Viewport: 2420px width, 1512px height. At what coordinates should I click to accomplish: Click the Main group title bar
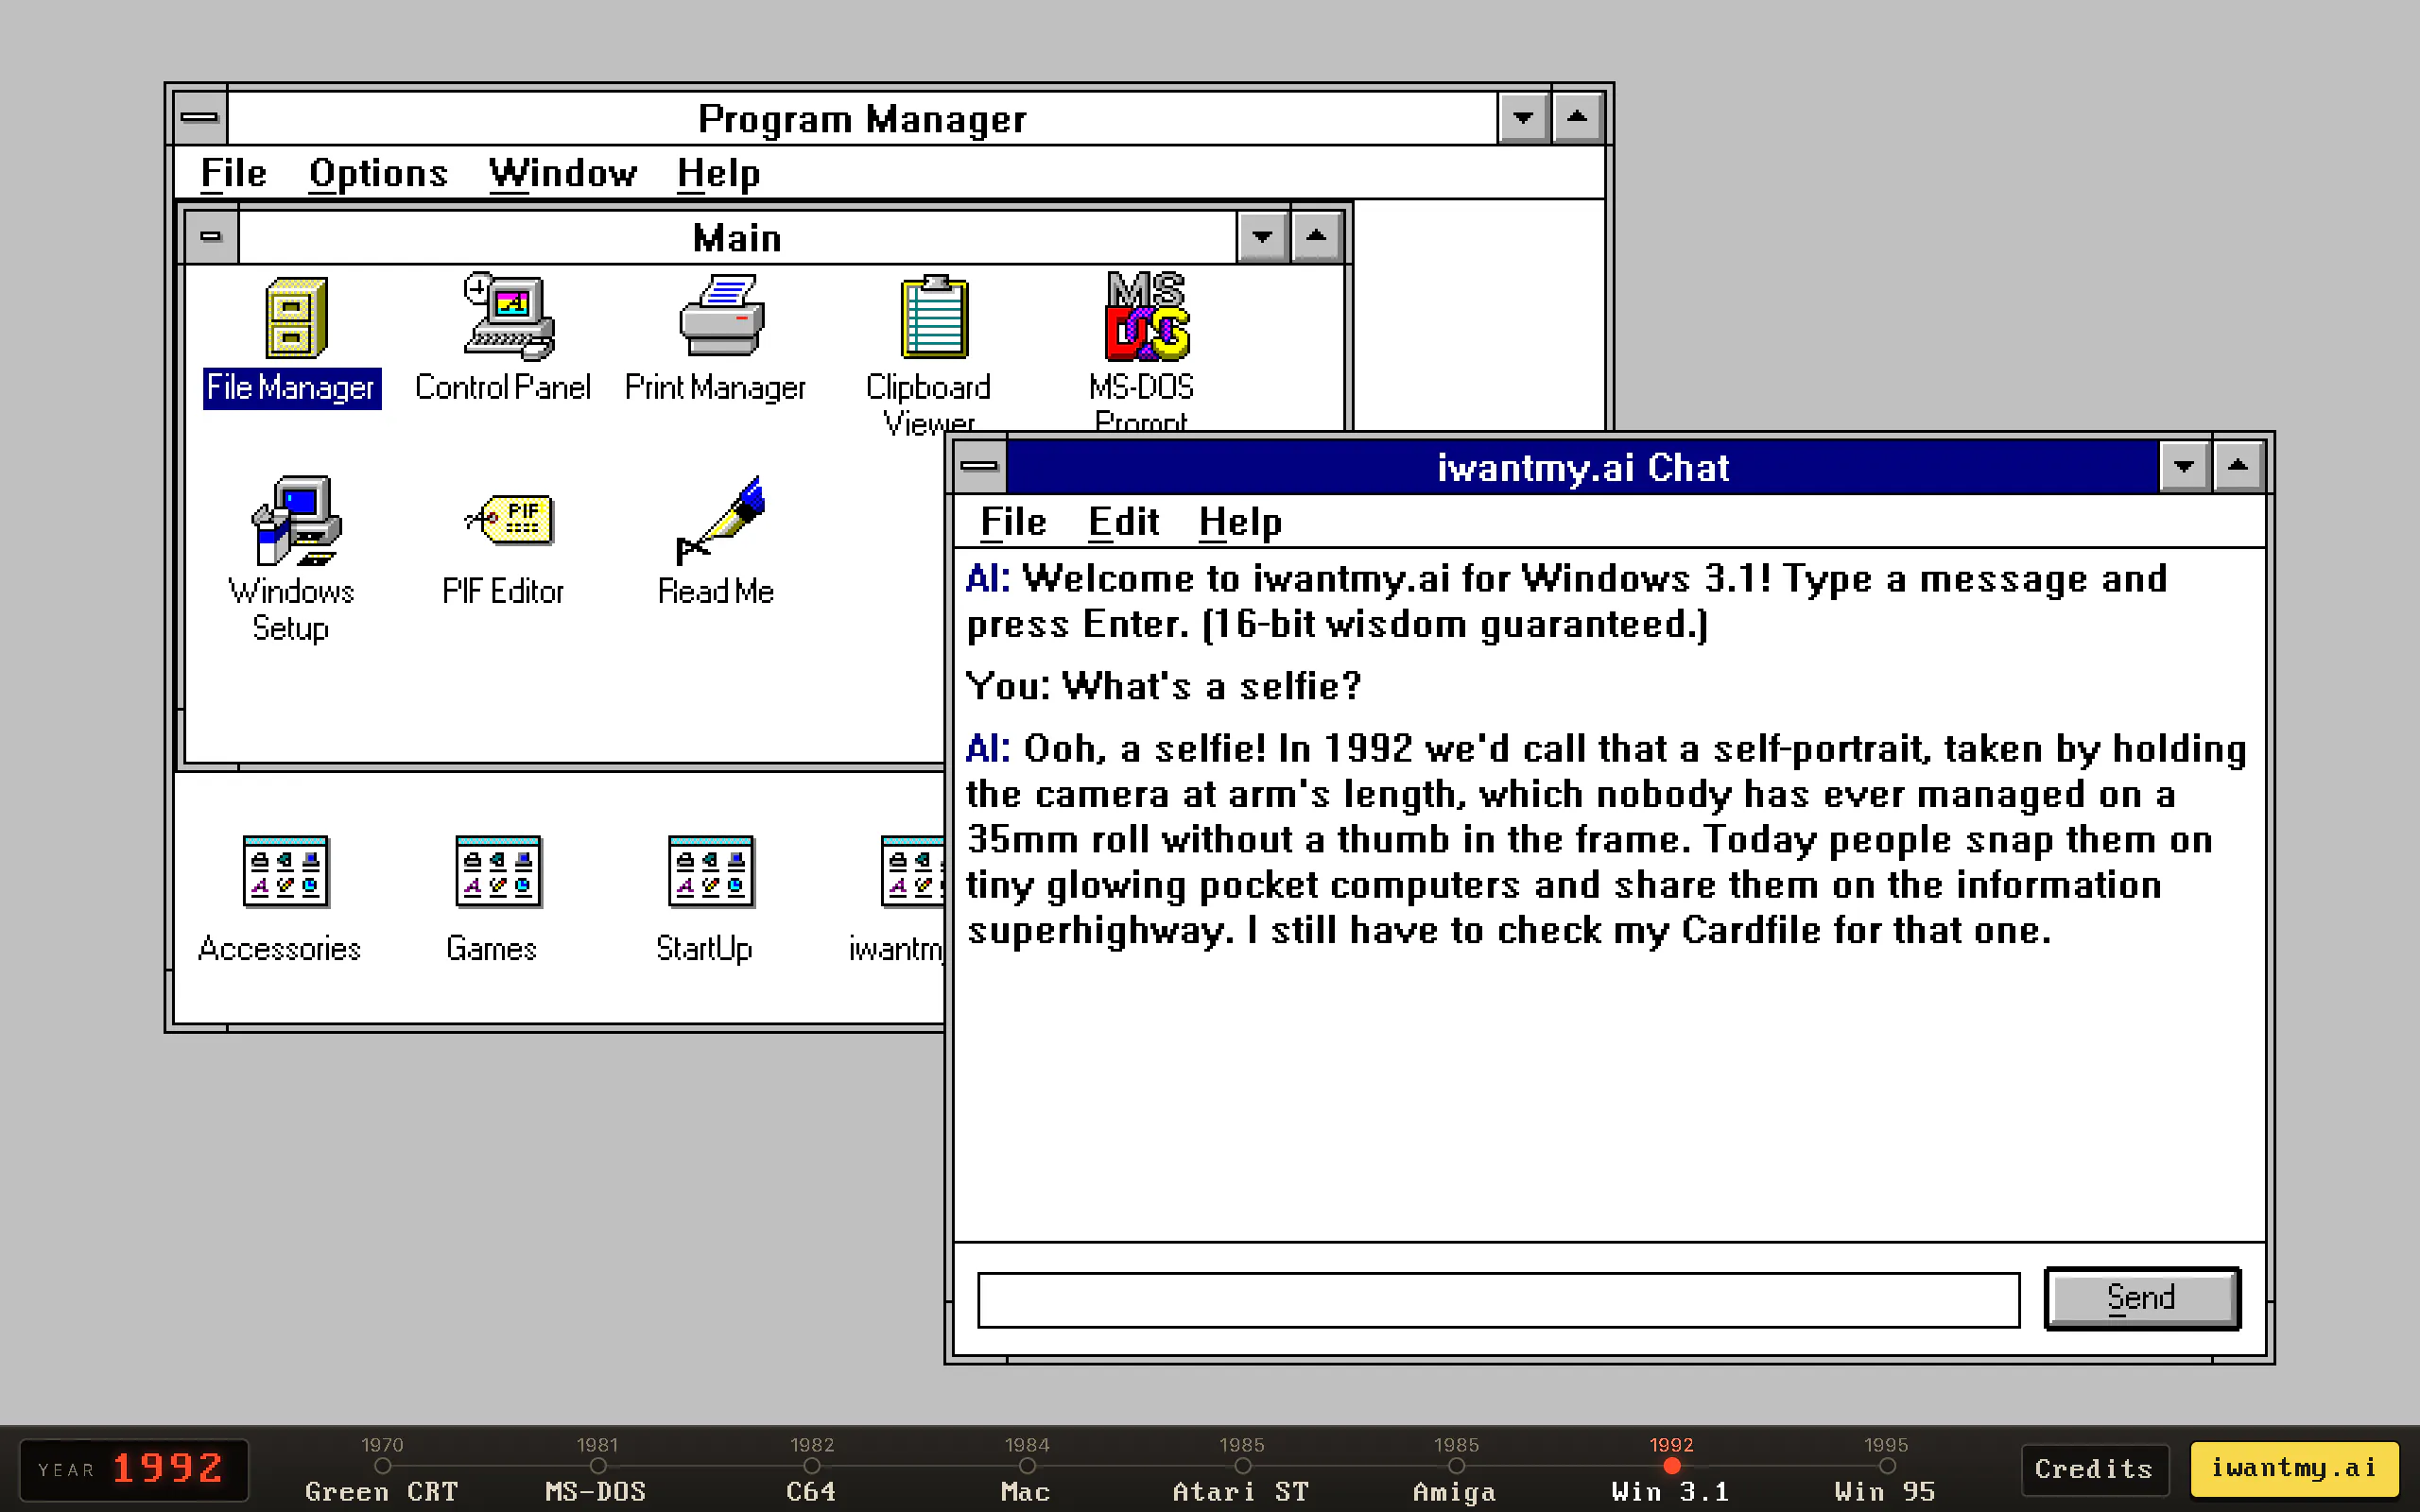point(737,238)
